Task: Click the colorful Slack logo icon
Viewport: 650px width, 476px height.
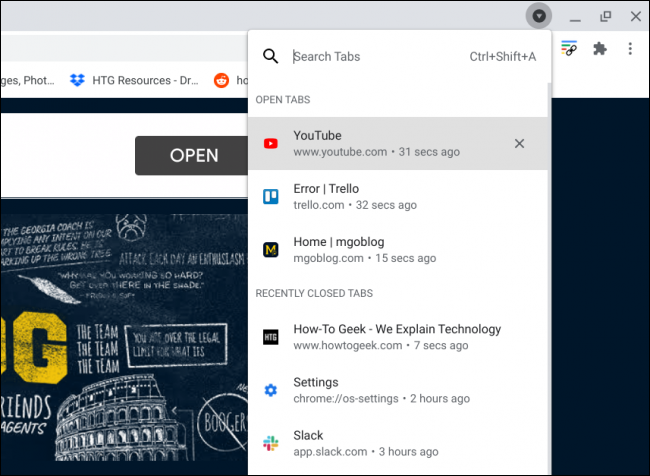Action: [x=270, y=443]
